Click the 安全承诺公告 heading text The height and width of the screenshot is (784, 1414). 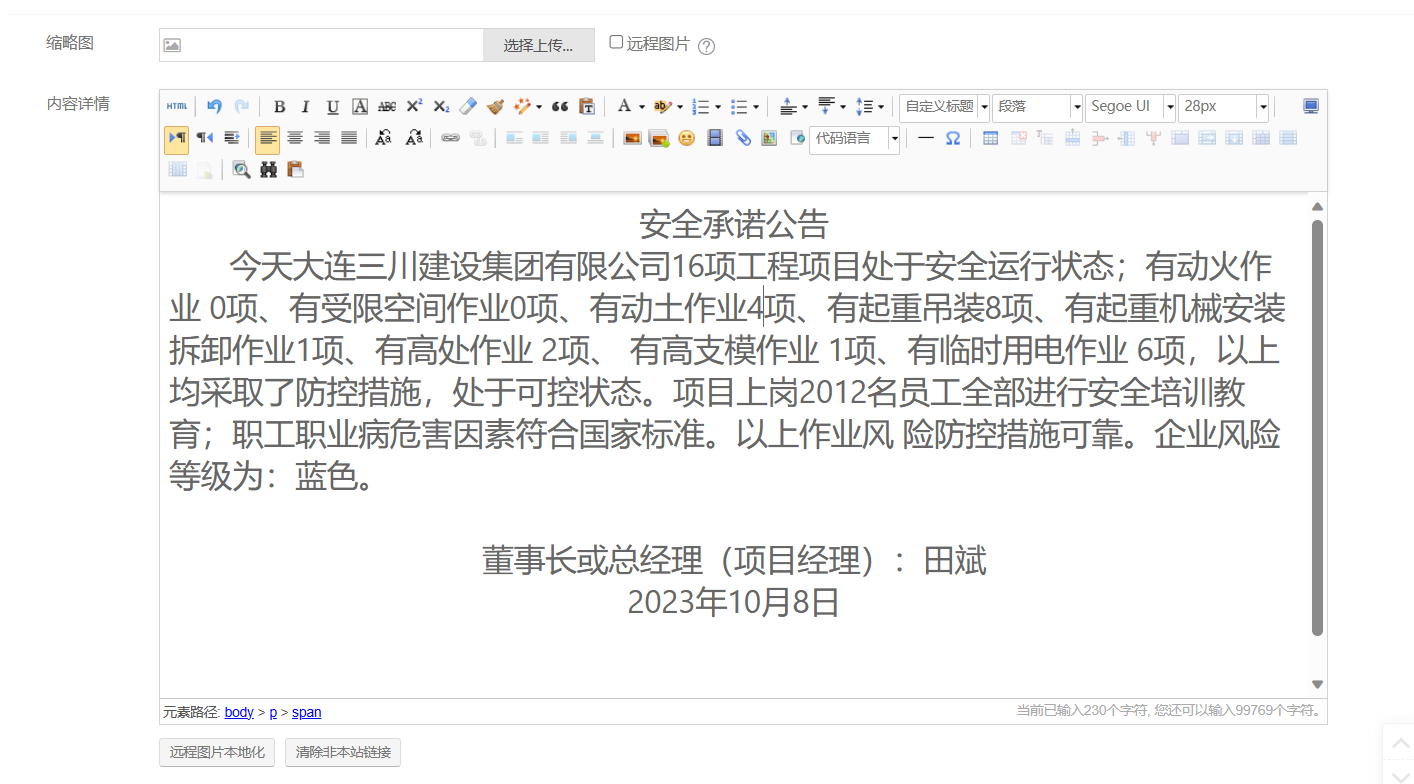734,224
